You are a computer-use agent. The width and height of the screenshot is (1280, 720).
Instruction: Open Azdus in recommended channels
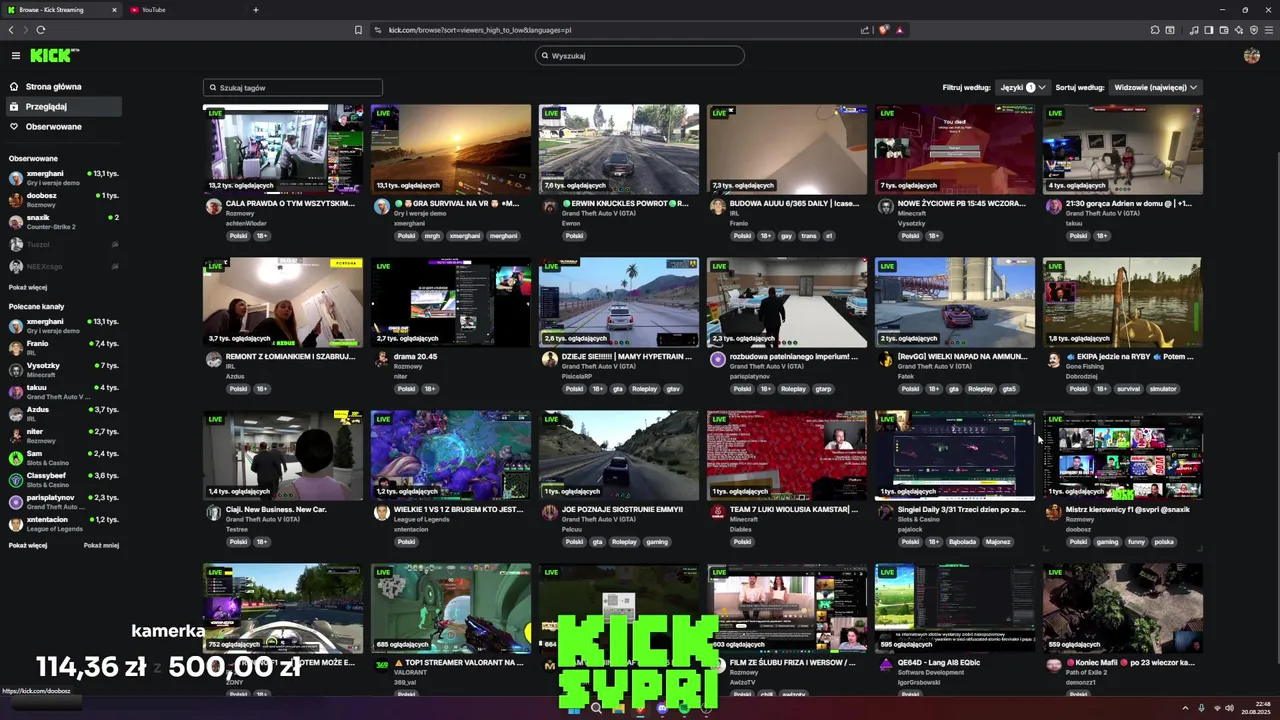[x=64, y=414]
